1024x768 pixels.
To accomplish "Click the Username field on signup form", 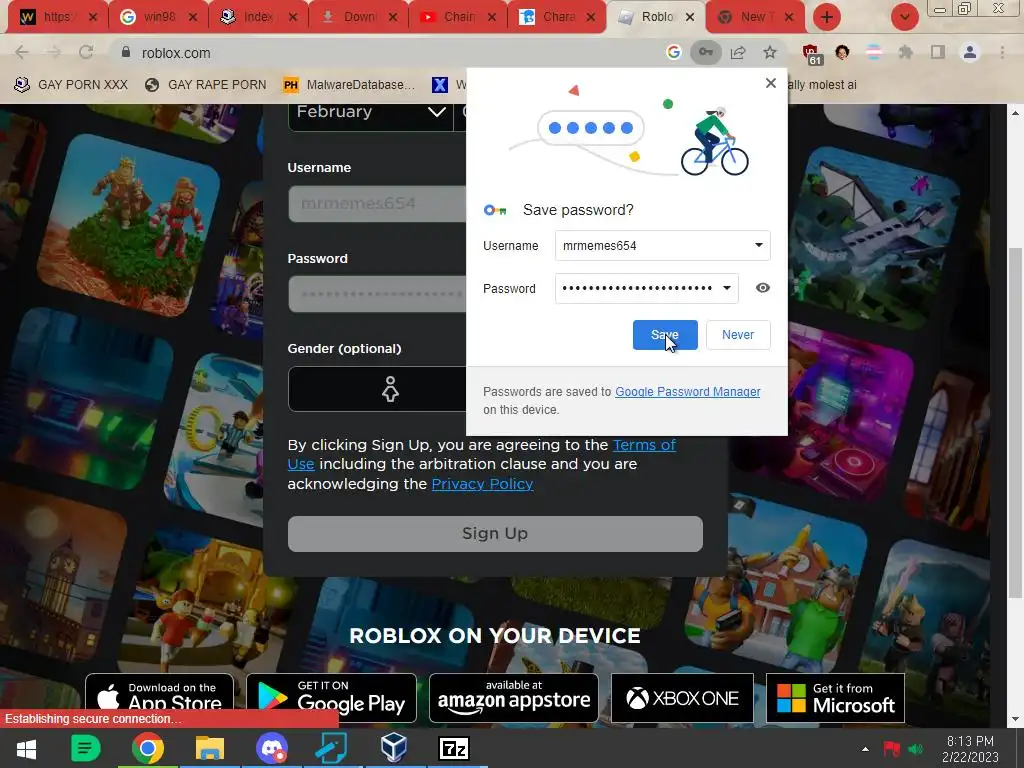I will (x=377, y=204).
